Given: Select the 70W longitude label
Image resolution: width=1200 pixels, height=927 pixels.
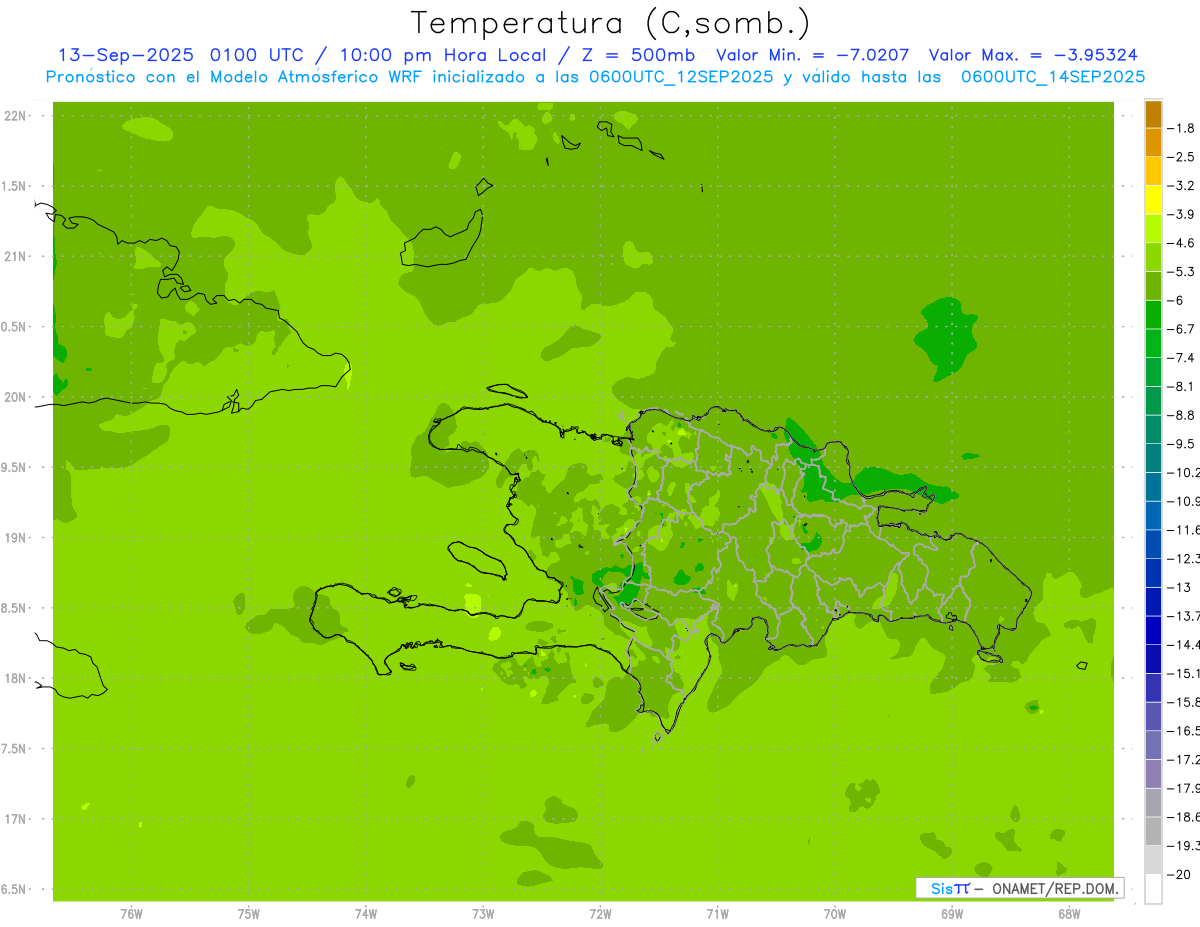Looking at the screenshot, I should click(x=835, y=914).
